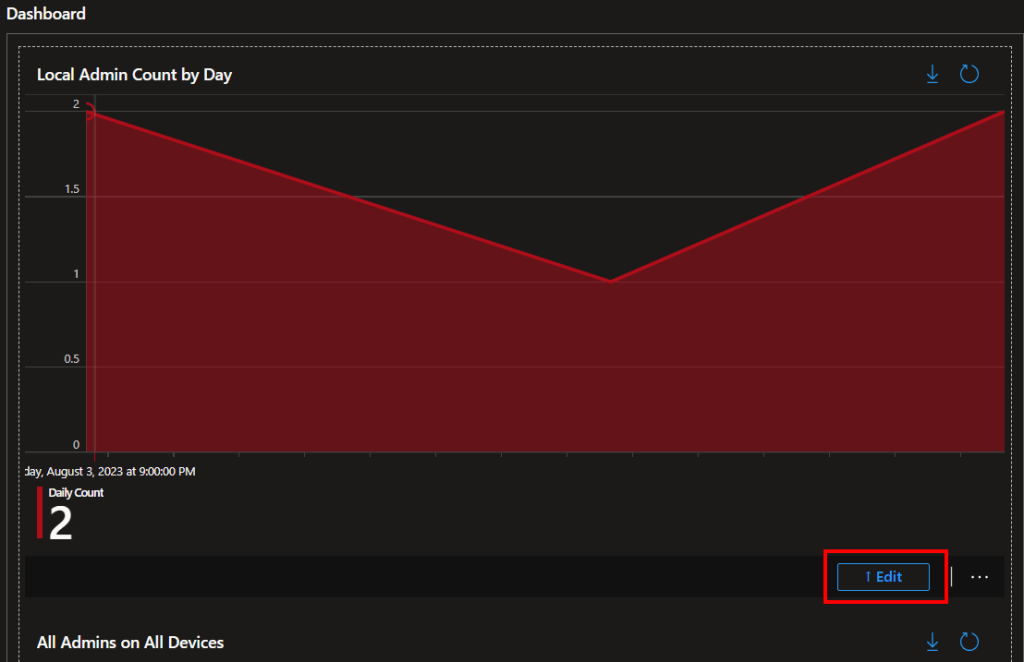Viewport: 1024px width, 662px height.
Task: Refresh the Local Admin Count by Day chart
Action: point(968,75)
